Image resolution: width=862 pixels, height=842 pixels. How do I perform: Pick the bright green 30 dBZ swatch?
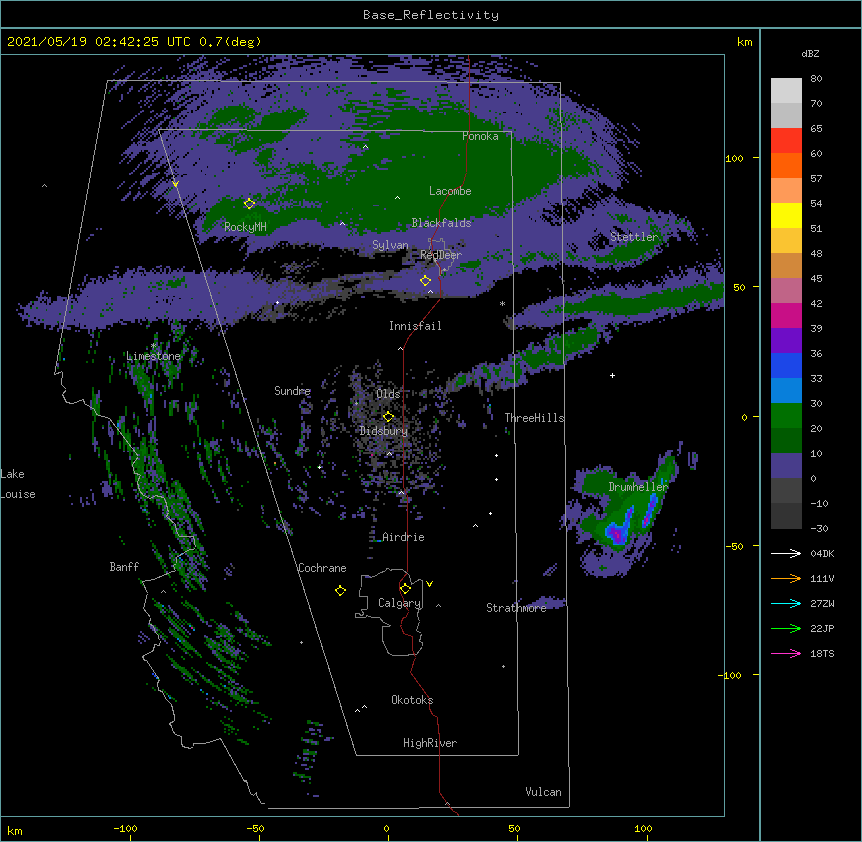pos(786,416)
